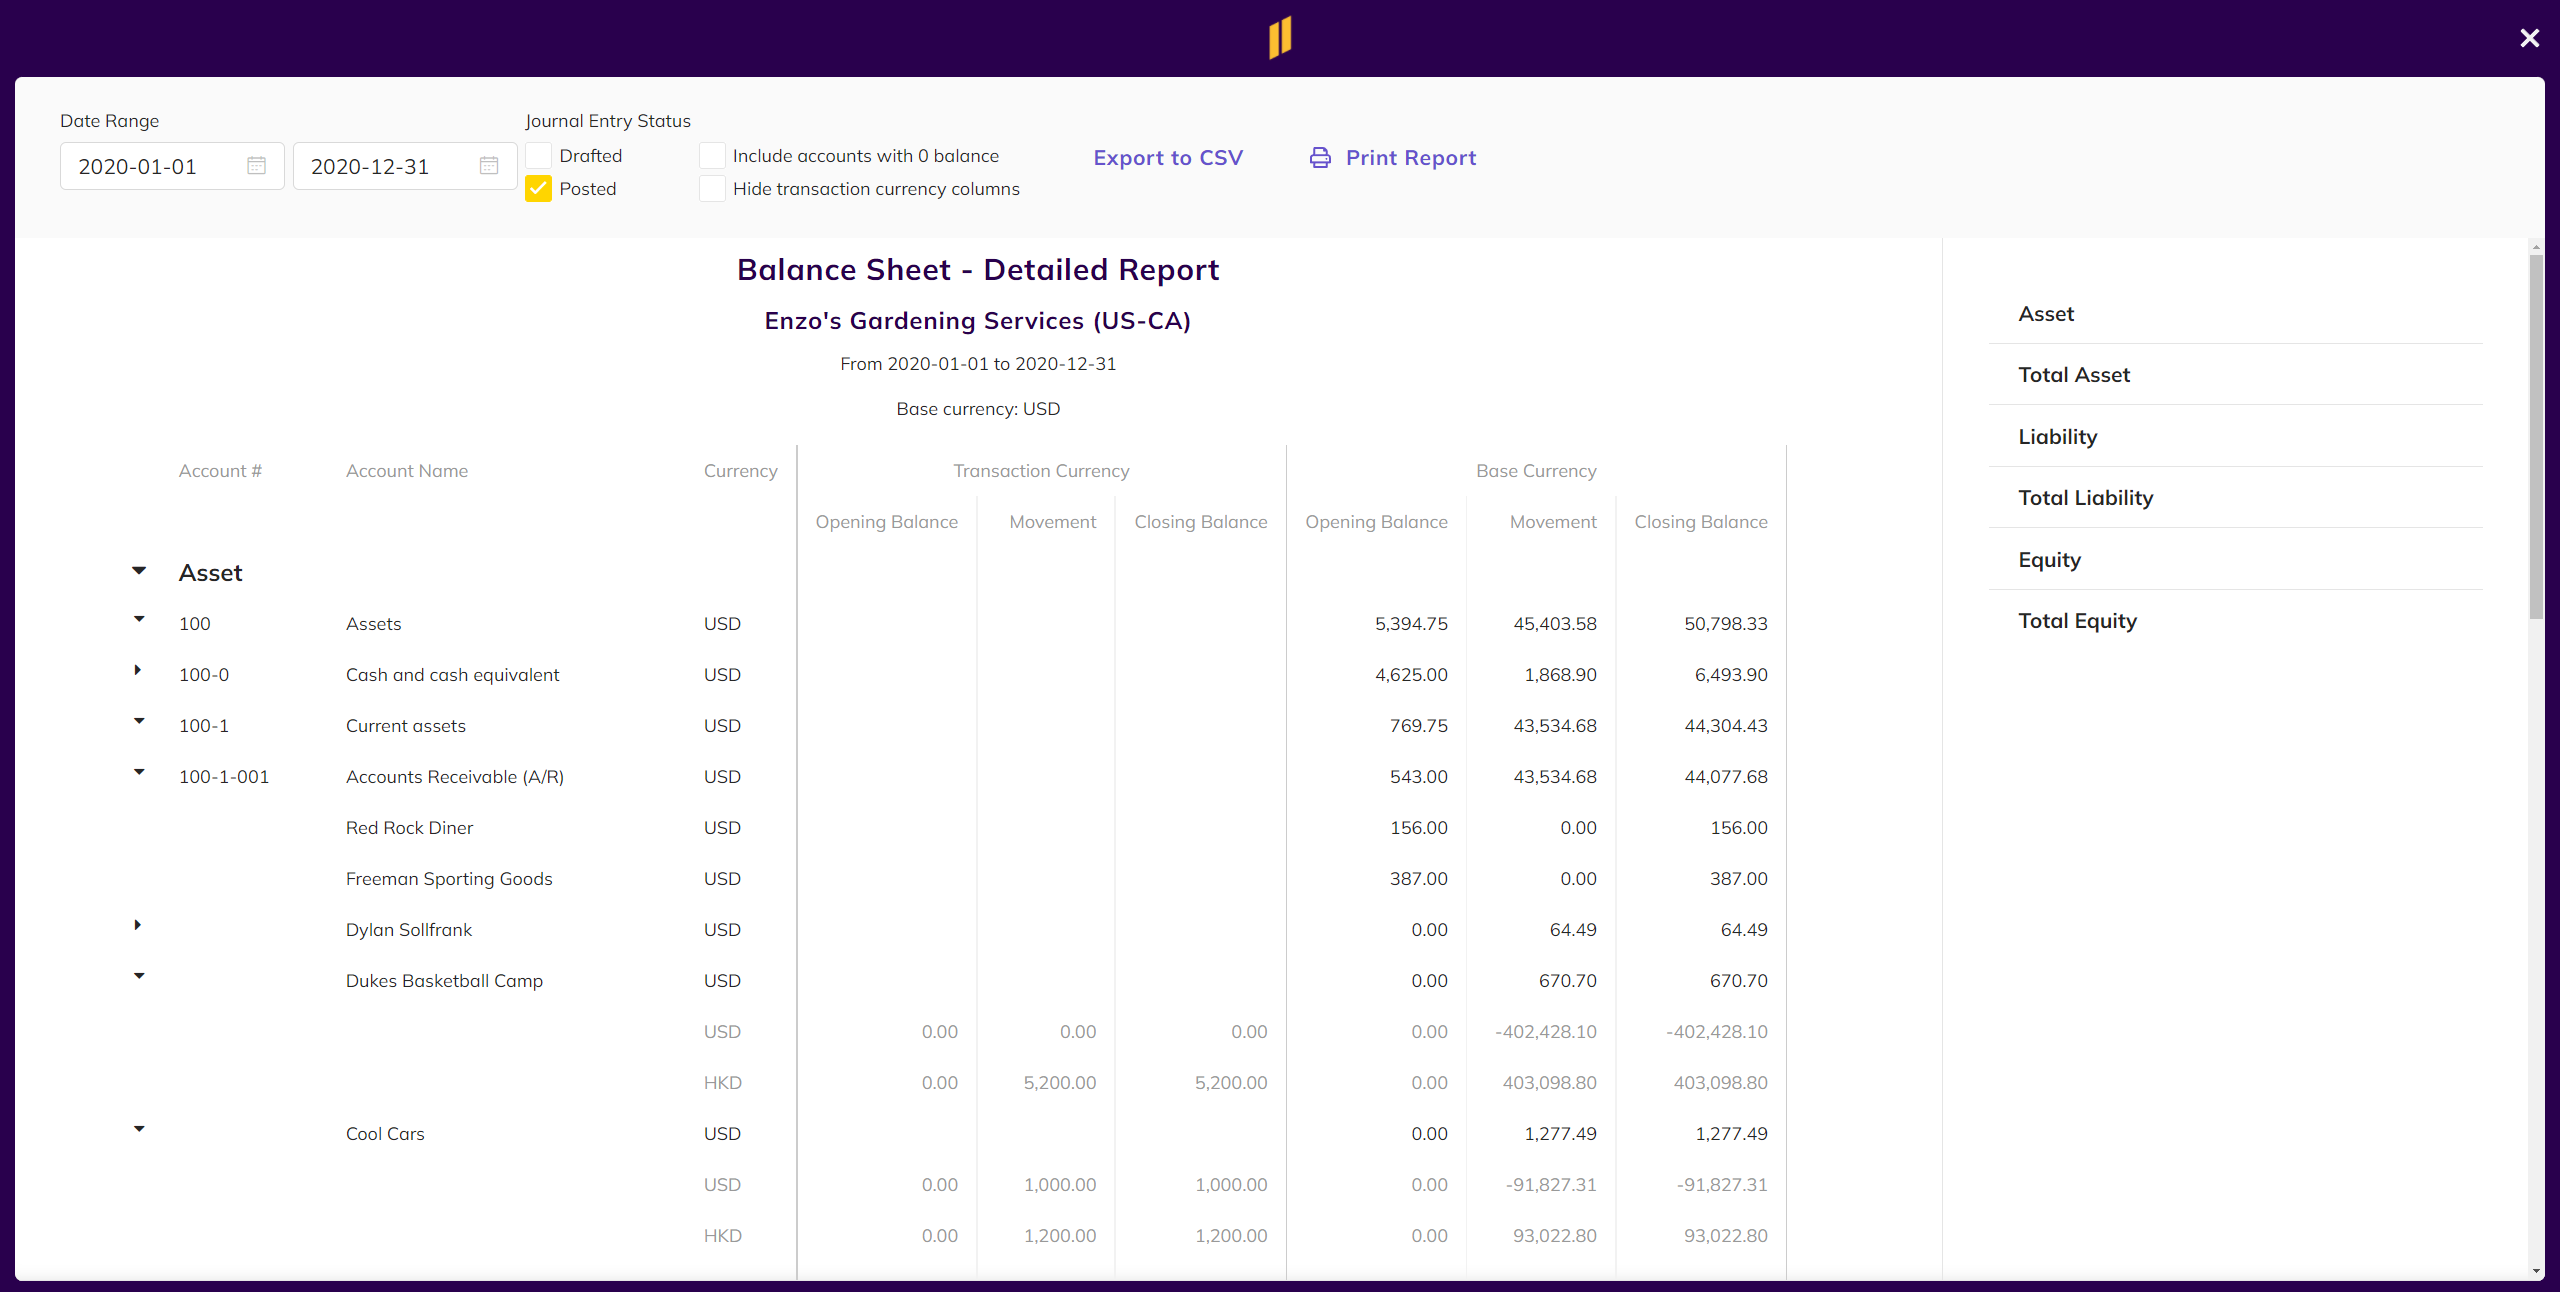Toggle Hide transaction currency columns checkbox

[x=712, y=189]
